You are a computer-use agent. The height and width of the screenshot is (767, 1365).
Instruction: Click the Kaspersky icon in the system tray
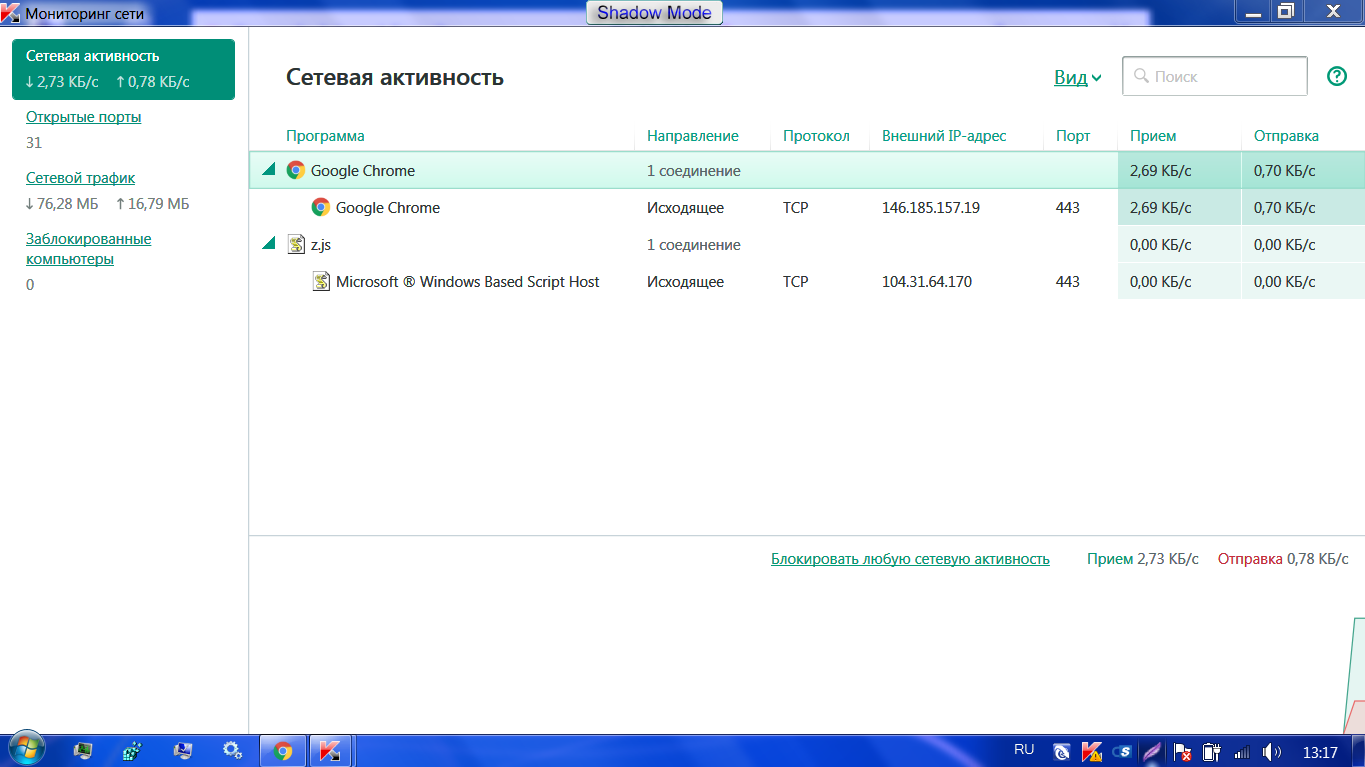1092,751
